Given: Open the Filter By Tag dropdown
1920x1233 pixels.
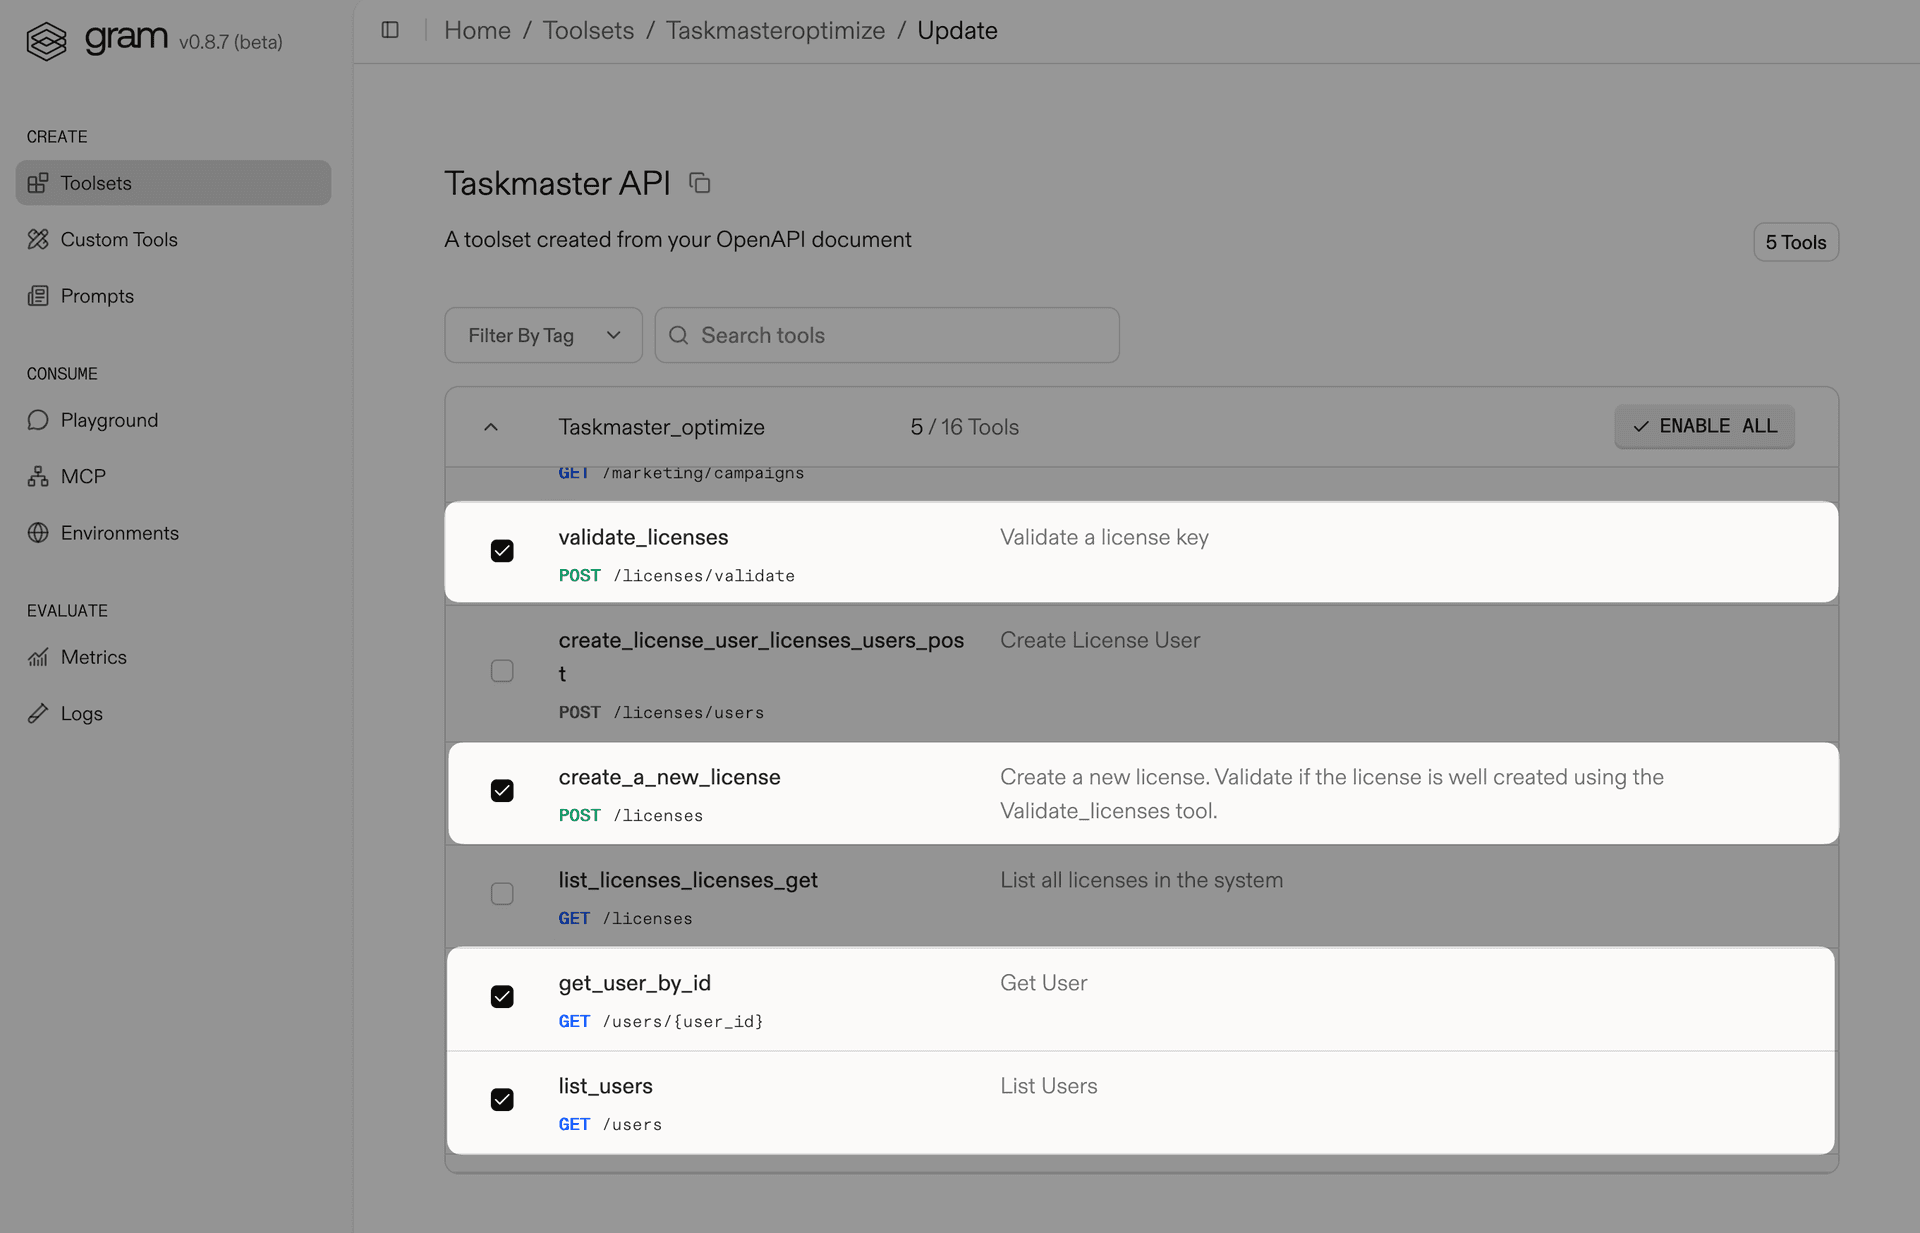Looking at the screenshot, I should pyautogui.click(x=543, y=335).
